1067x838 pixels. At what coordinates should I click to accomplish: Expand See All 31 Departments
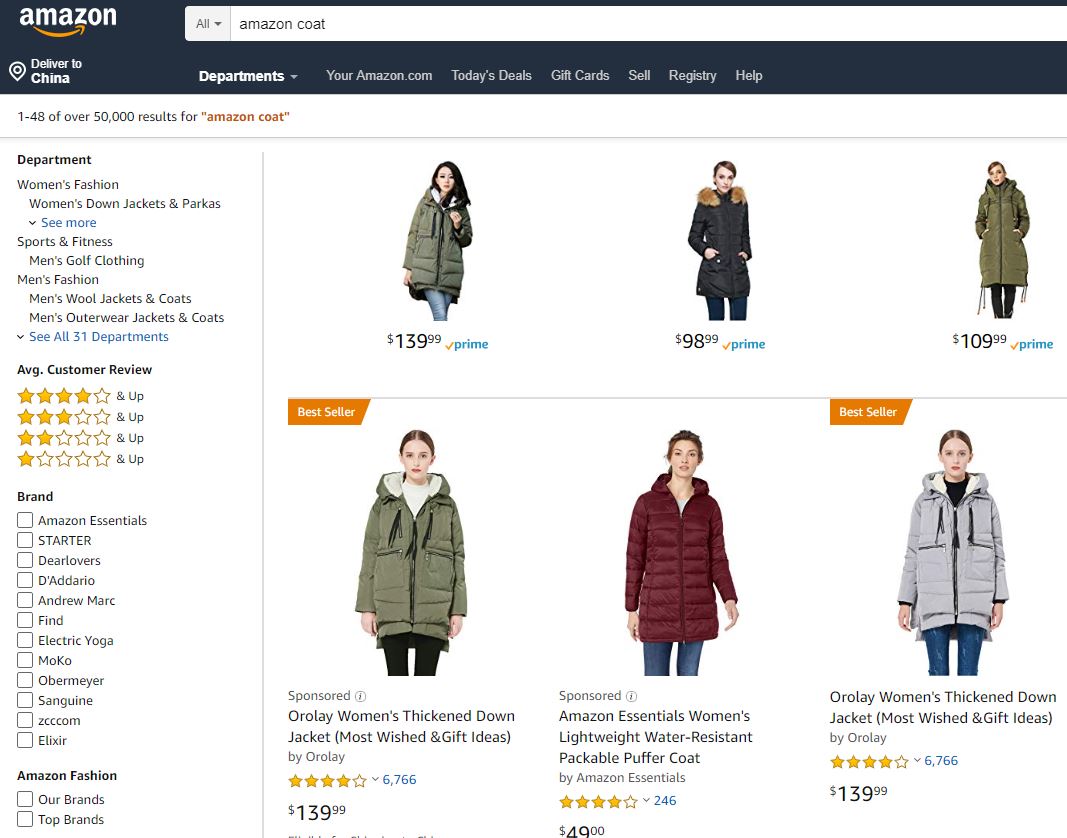(x=98, y=337)
